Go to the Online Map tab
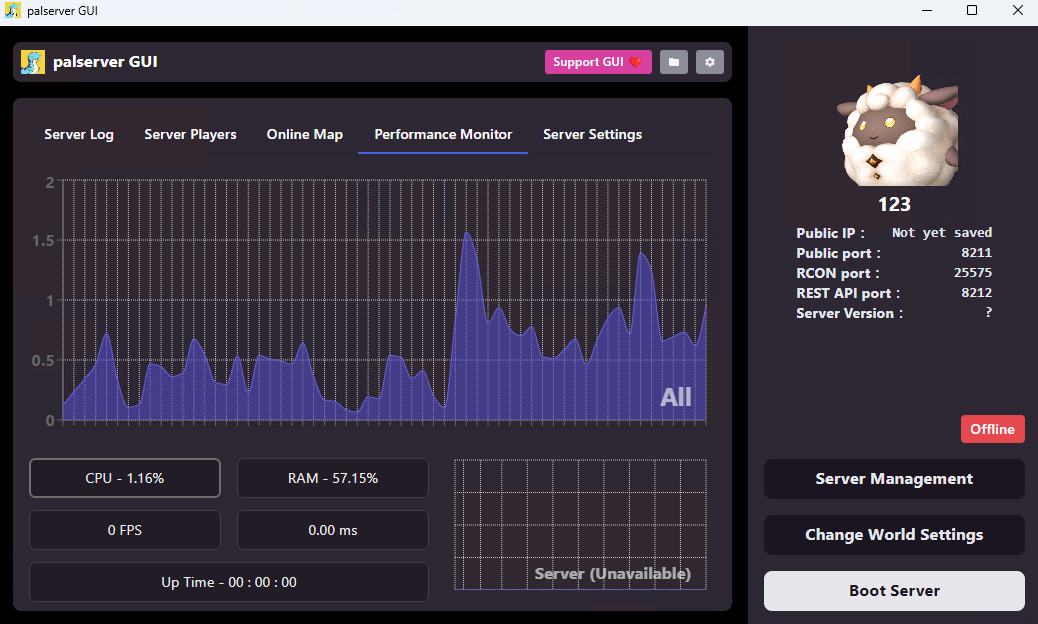The width and height of the screenshot is (1038, 624). tap(305, 134)
